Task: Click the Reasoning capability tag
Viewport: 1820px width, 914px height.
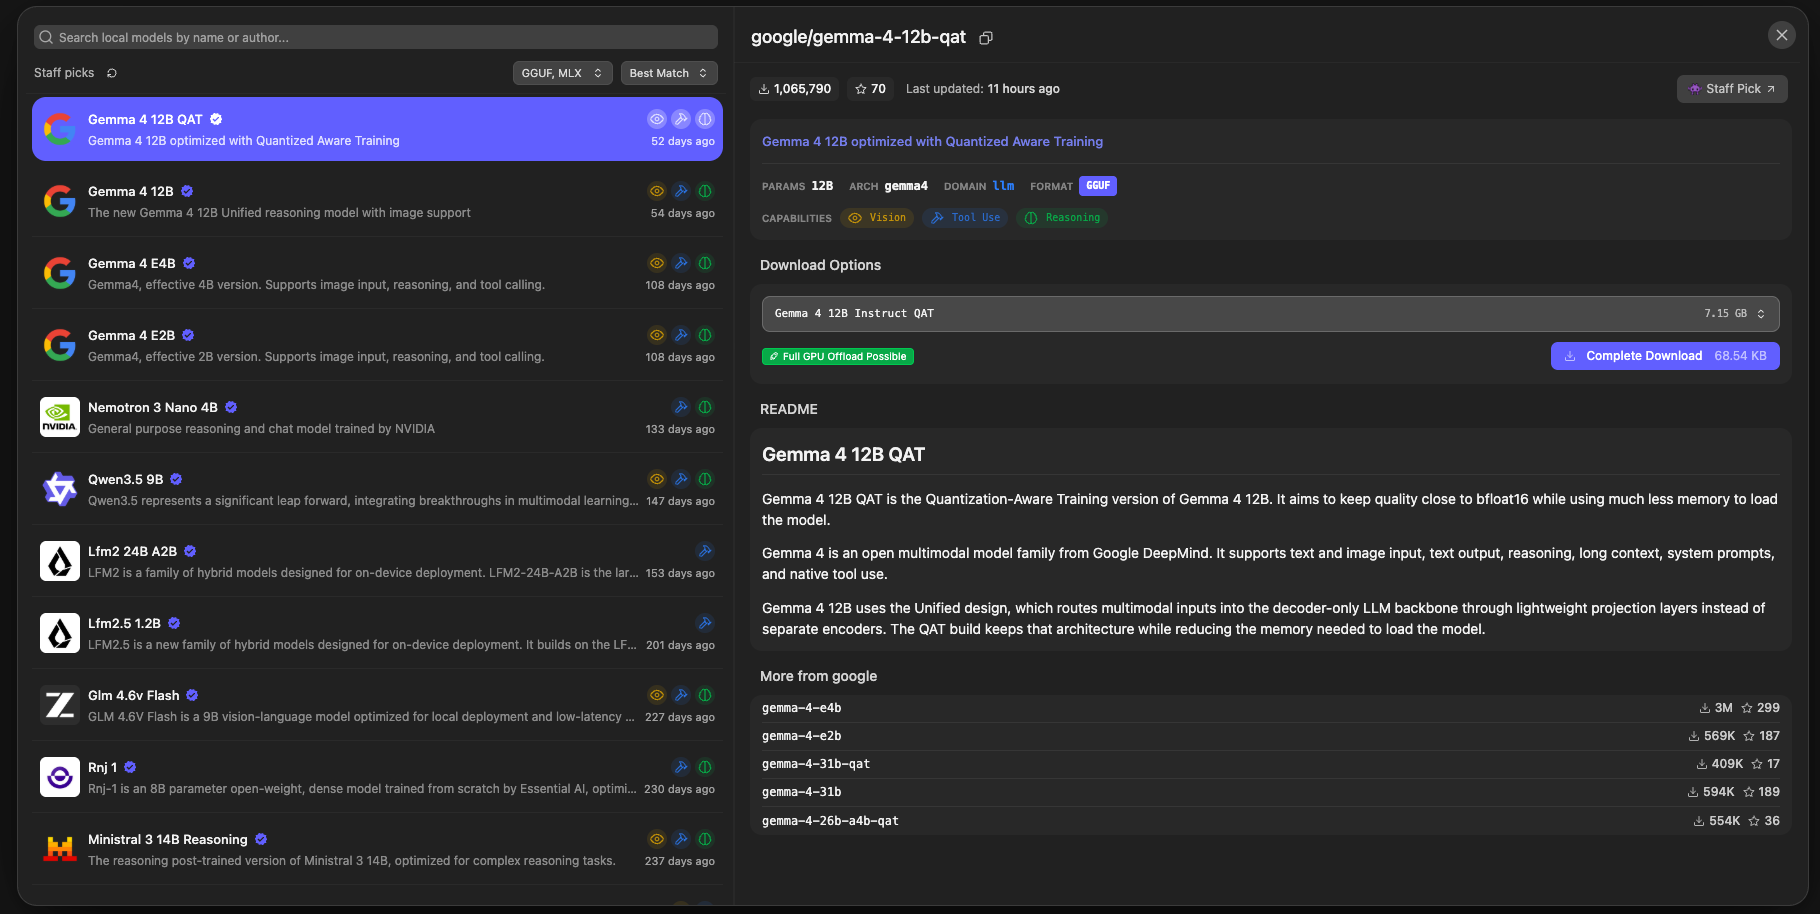Action: 1062,218
